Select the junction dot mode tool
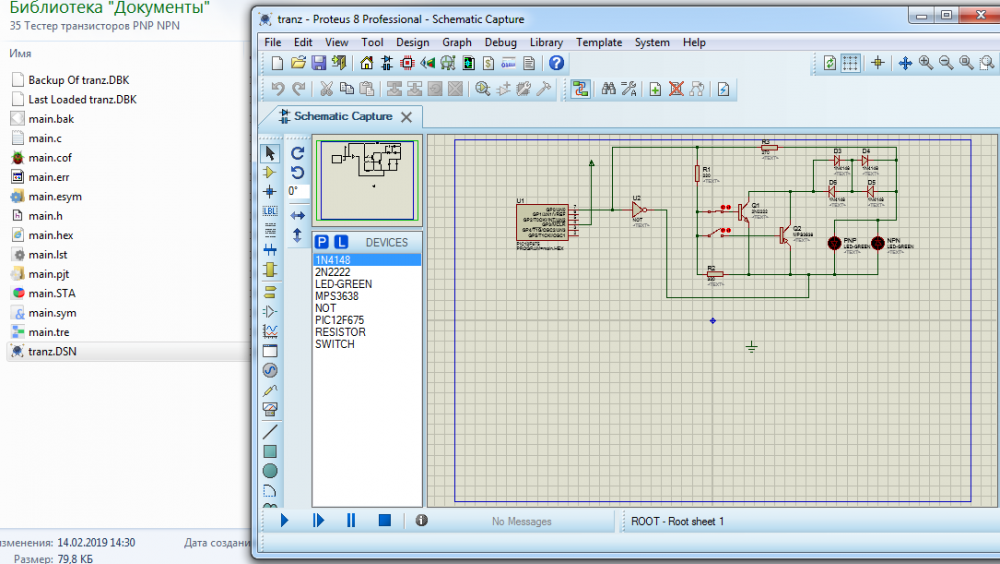 point(270,191)
